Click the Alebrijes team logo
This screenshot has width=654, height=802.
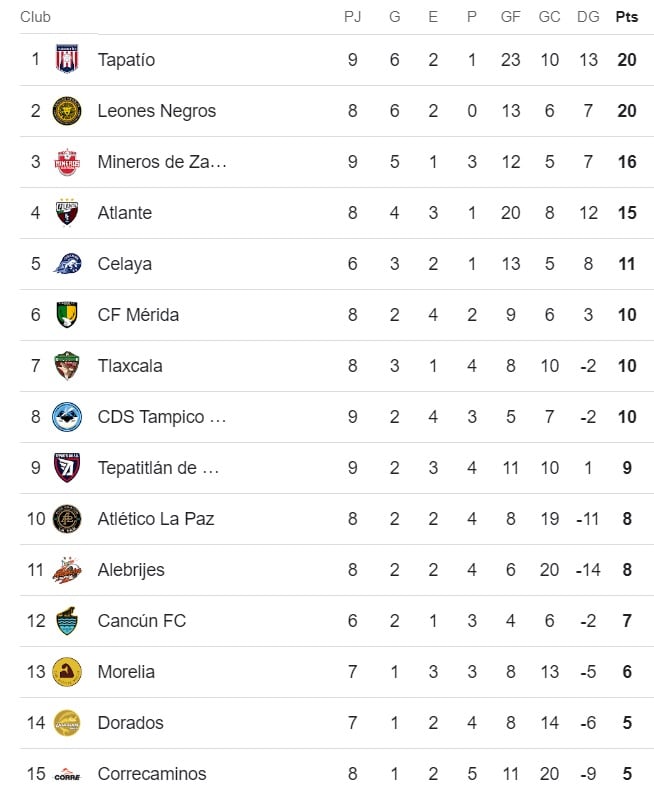[x=67, y=570]
